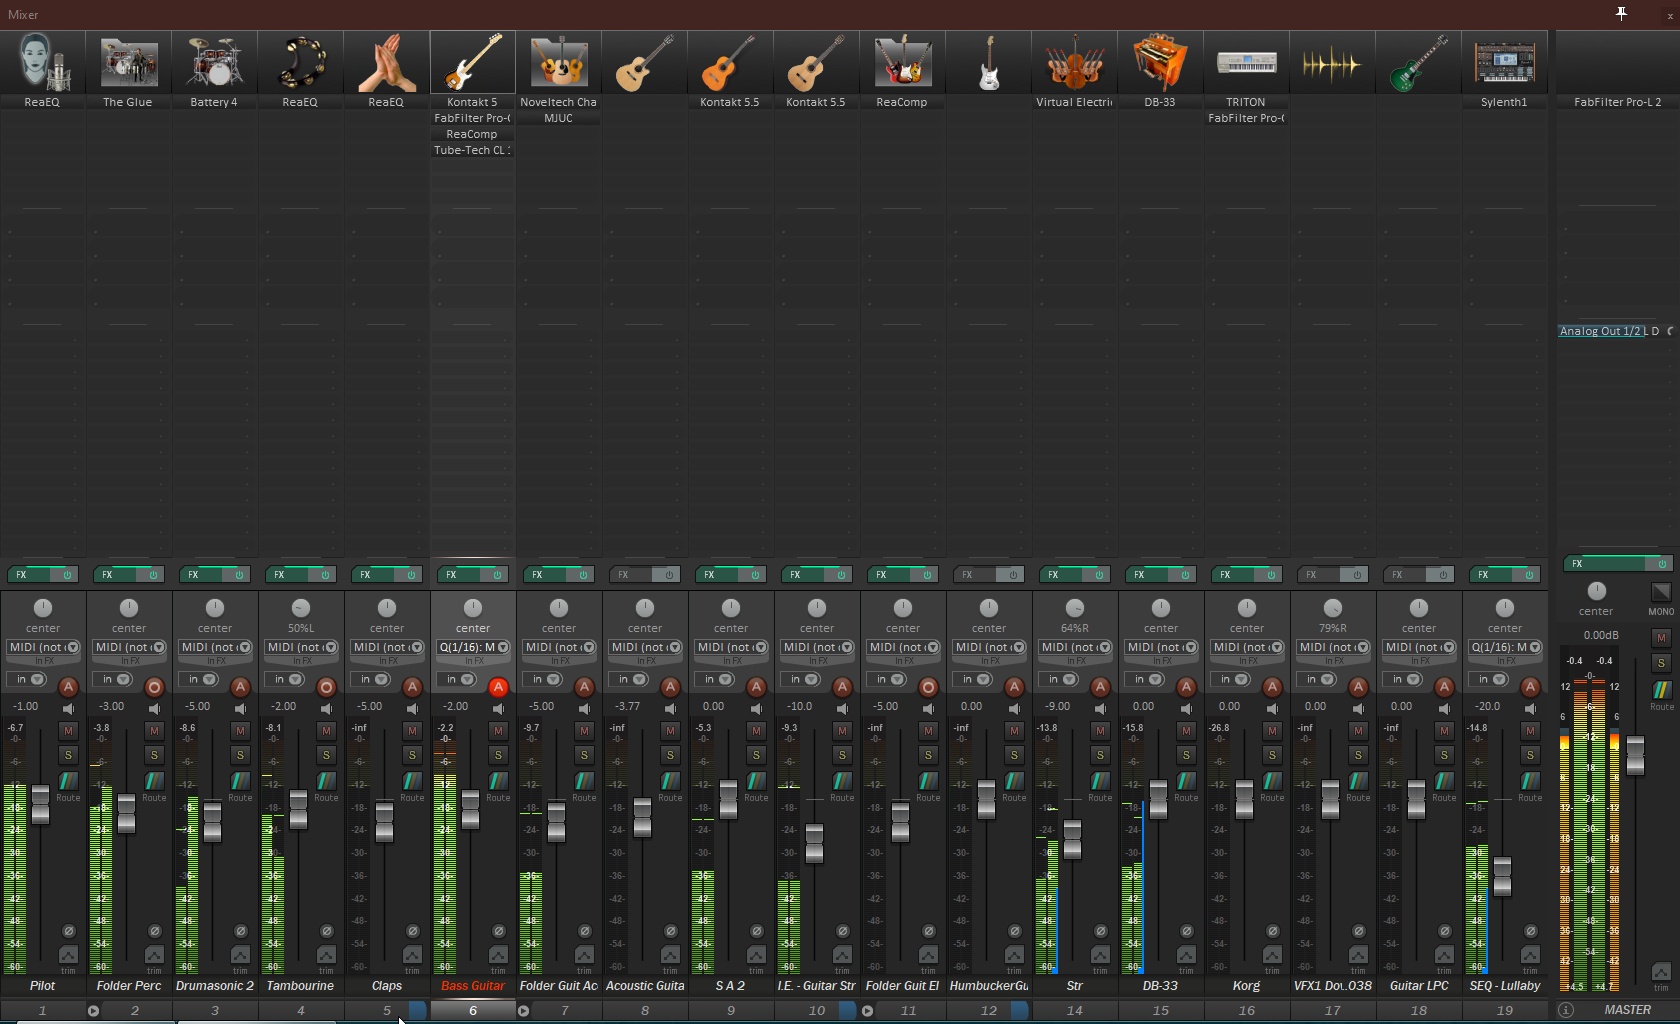Viewport: 1680px width, 1024px height.
Task: Select the Bass Guitar track name label
Action: [x=473, y=986]
